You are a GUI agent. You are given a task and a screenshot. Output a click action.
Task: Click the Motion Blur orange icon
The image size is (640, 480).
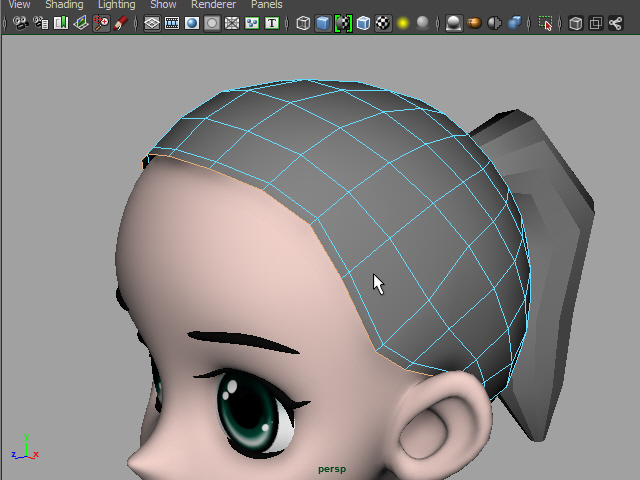(474, 23)
